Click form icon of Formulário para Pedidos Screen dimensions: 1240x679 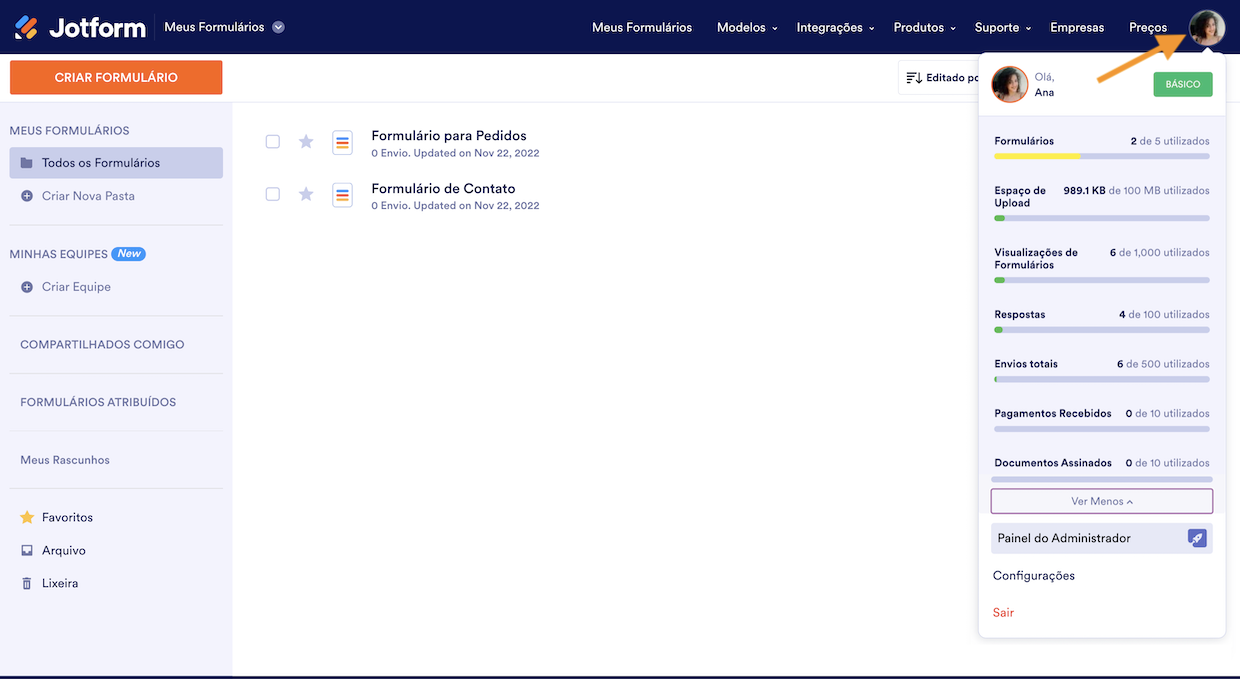point(343,143)
